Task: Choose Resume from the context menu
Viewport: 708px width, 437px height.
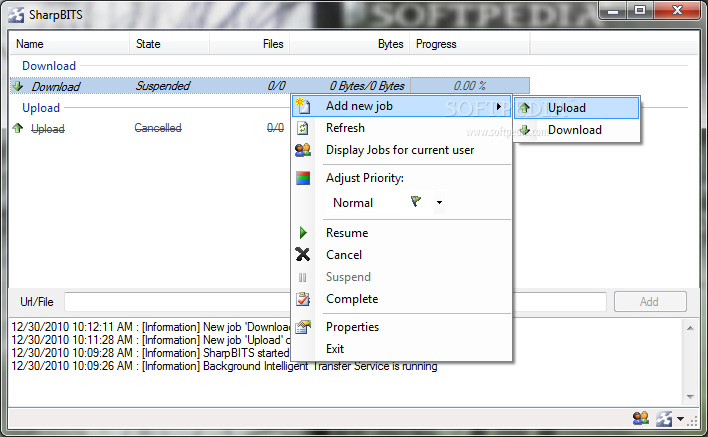Action: pos(401,233)
